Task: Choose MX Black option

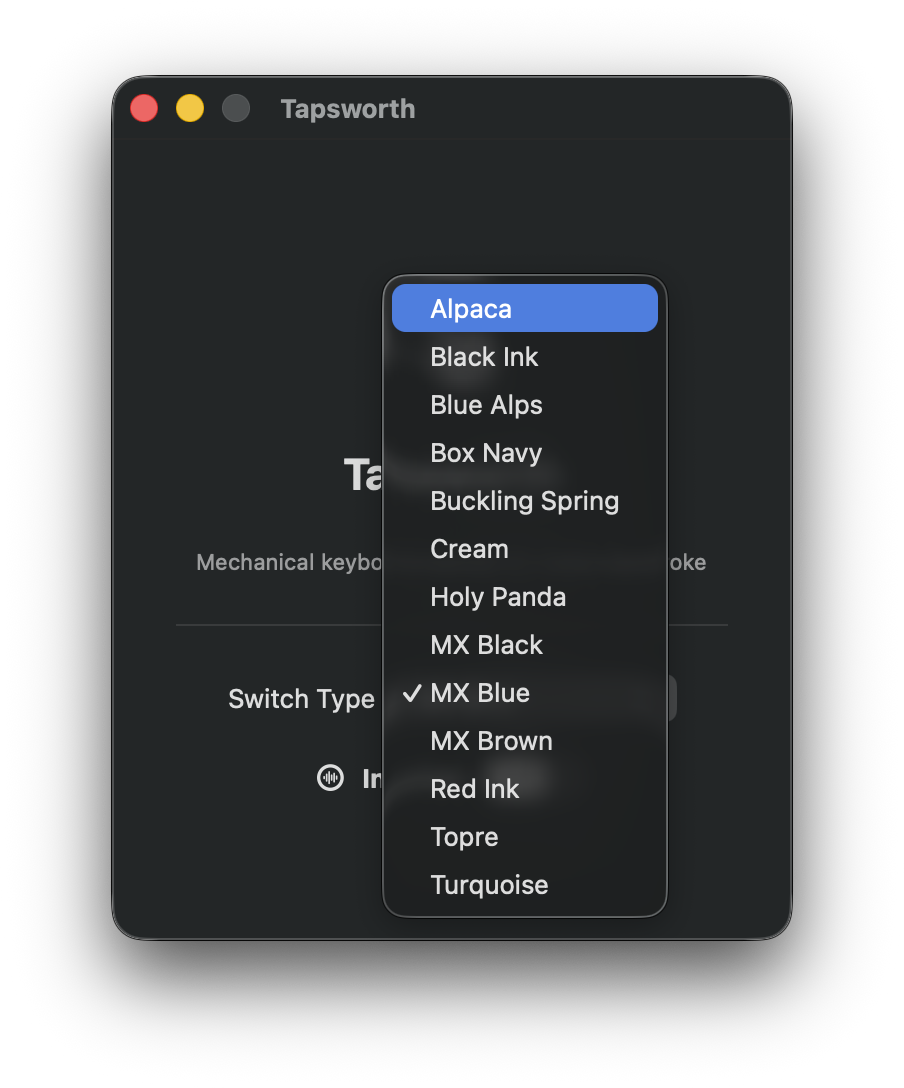Action: click(x=525, y=645)
